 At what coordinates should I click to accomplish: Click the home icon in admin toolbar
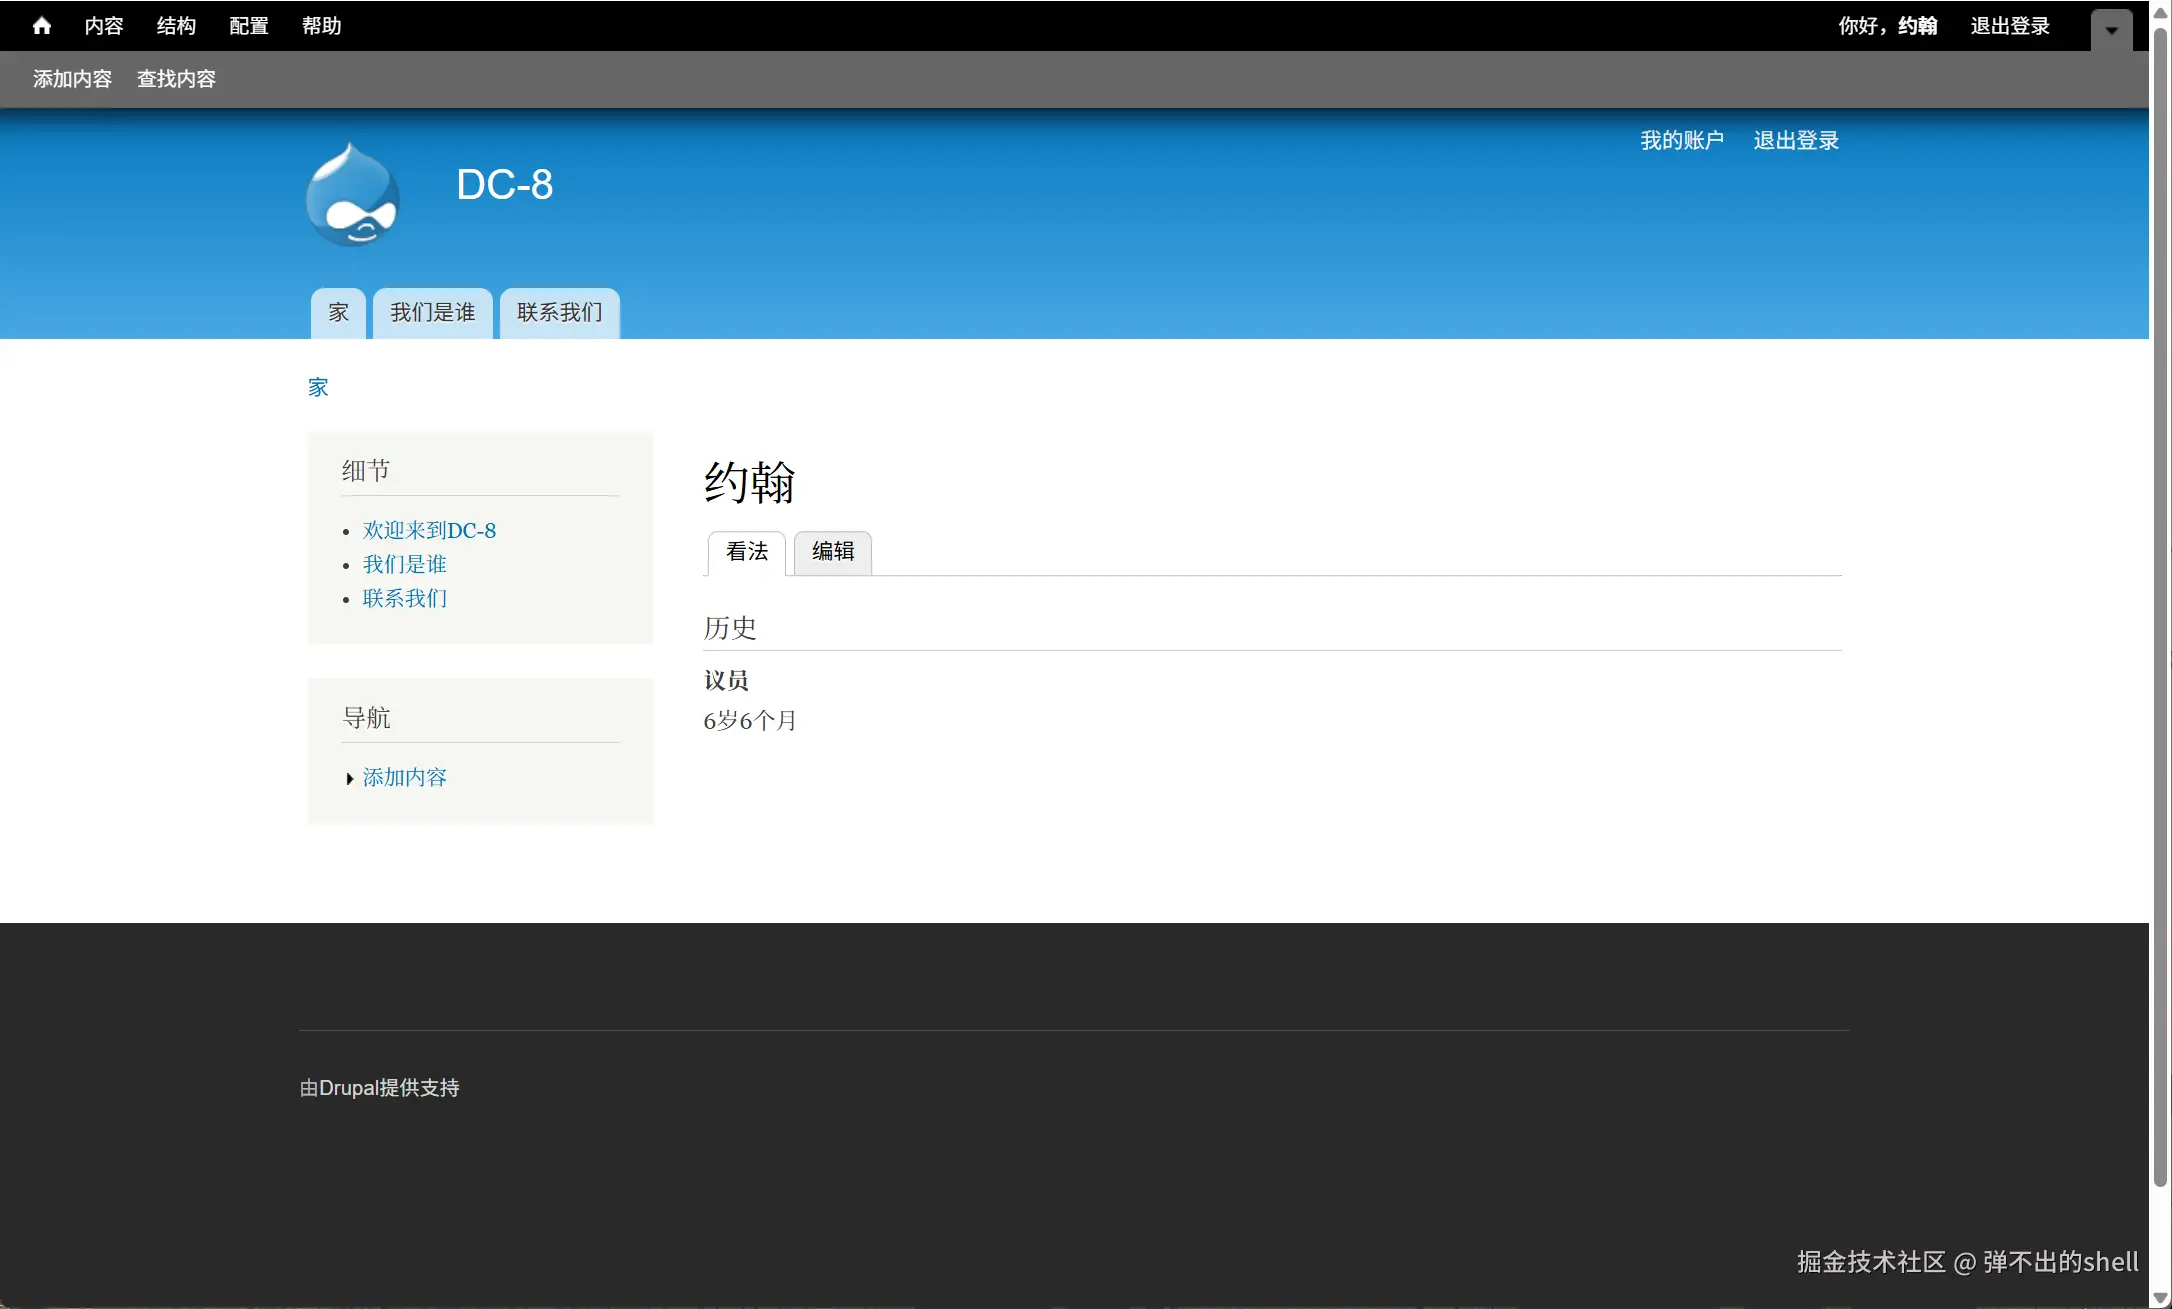click(41, 26)
